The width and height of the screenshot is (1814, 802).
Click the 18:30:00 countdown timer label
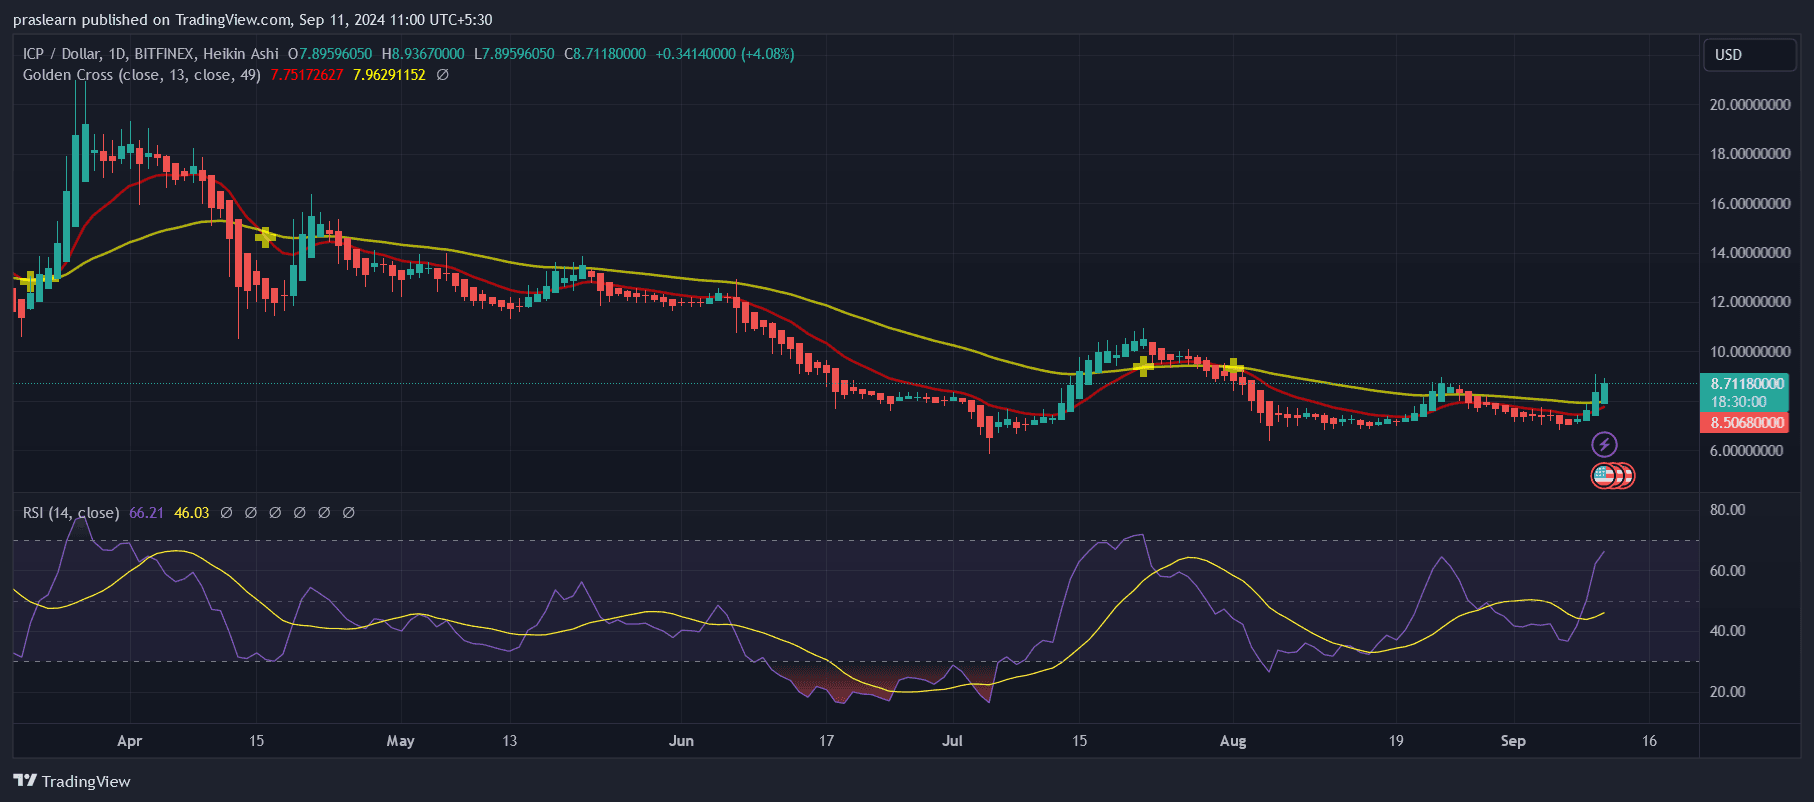coord(1739,402)
